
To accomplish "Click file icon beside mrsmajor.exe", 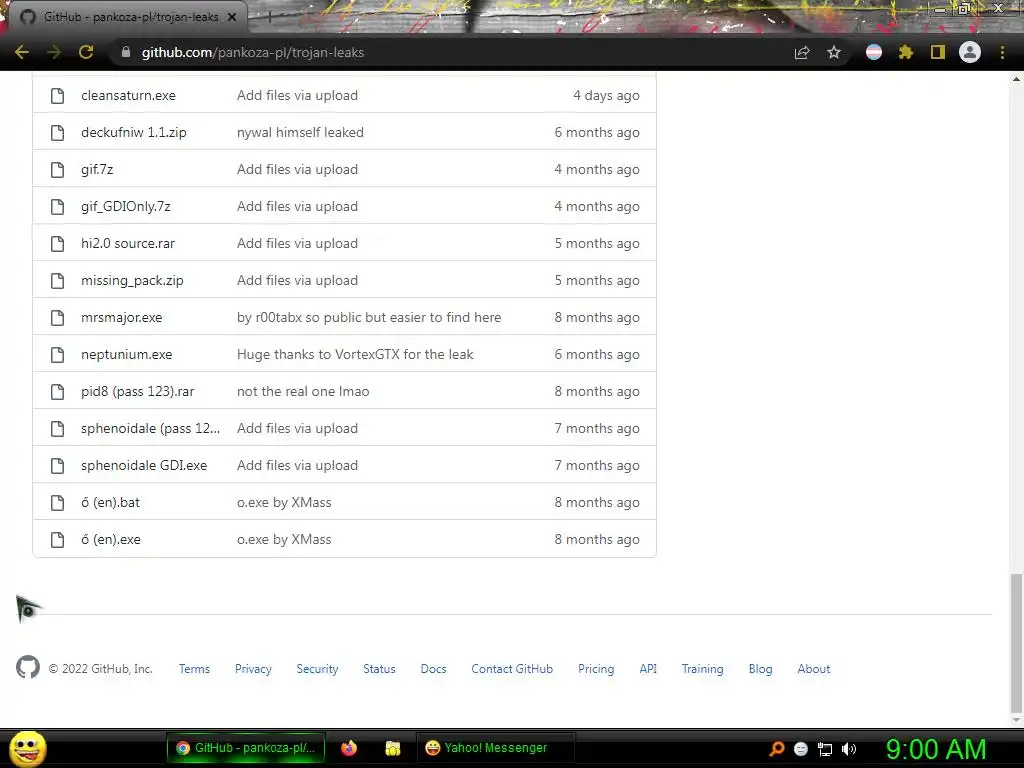I will (57, 317).
